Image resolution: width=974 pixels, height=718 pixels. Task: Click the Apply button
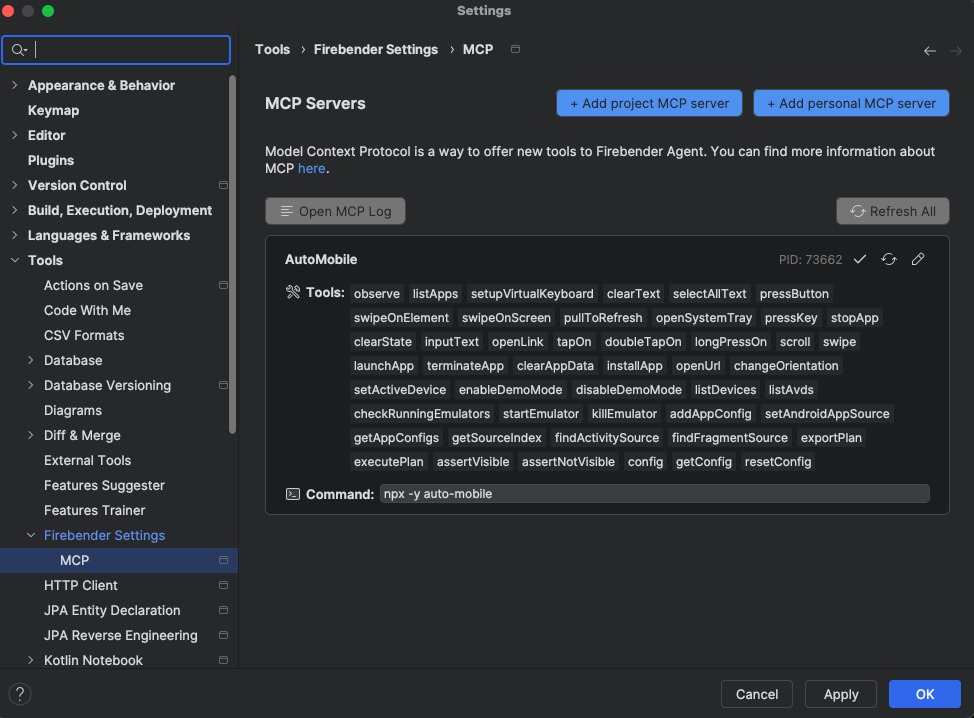point(841,694)
